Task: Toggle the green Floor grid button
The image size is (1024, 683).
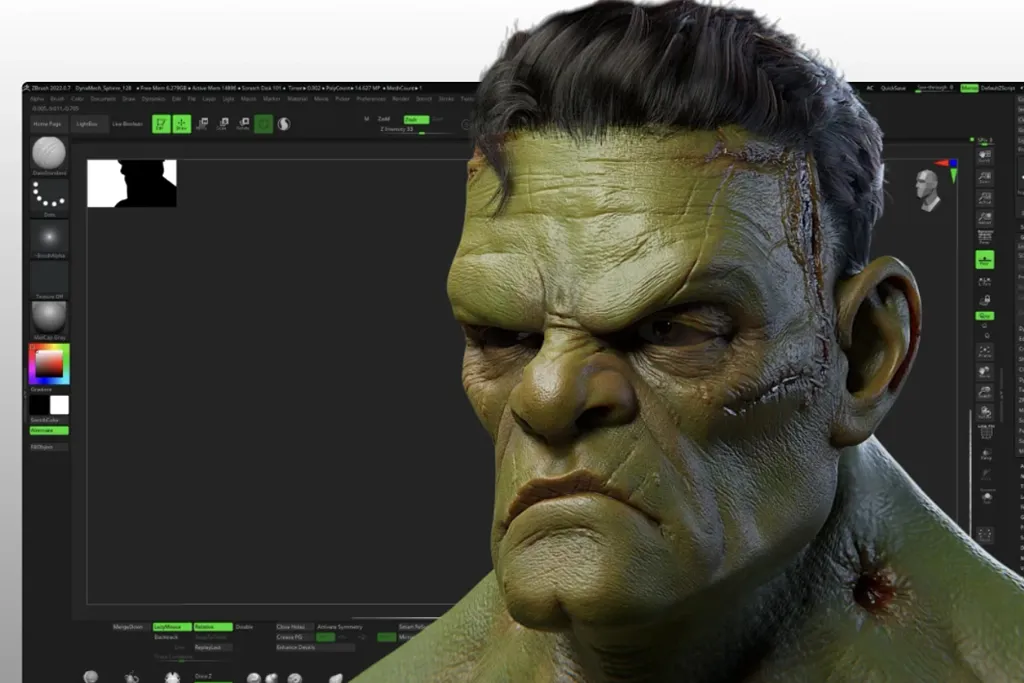Action: tap(985, 260)
